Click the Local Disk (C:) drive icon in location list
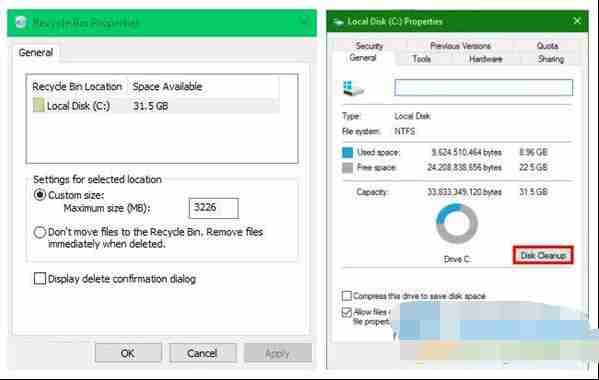The image size is (599, 380). tap(39, 105)
